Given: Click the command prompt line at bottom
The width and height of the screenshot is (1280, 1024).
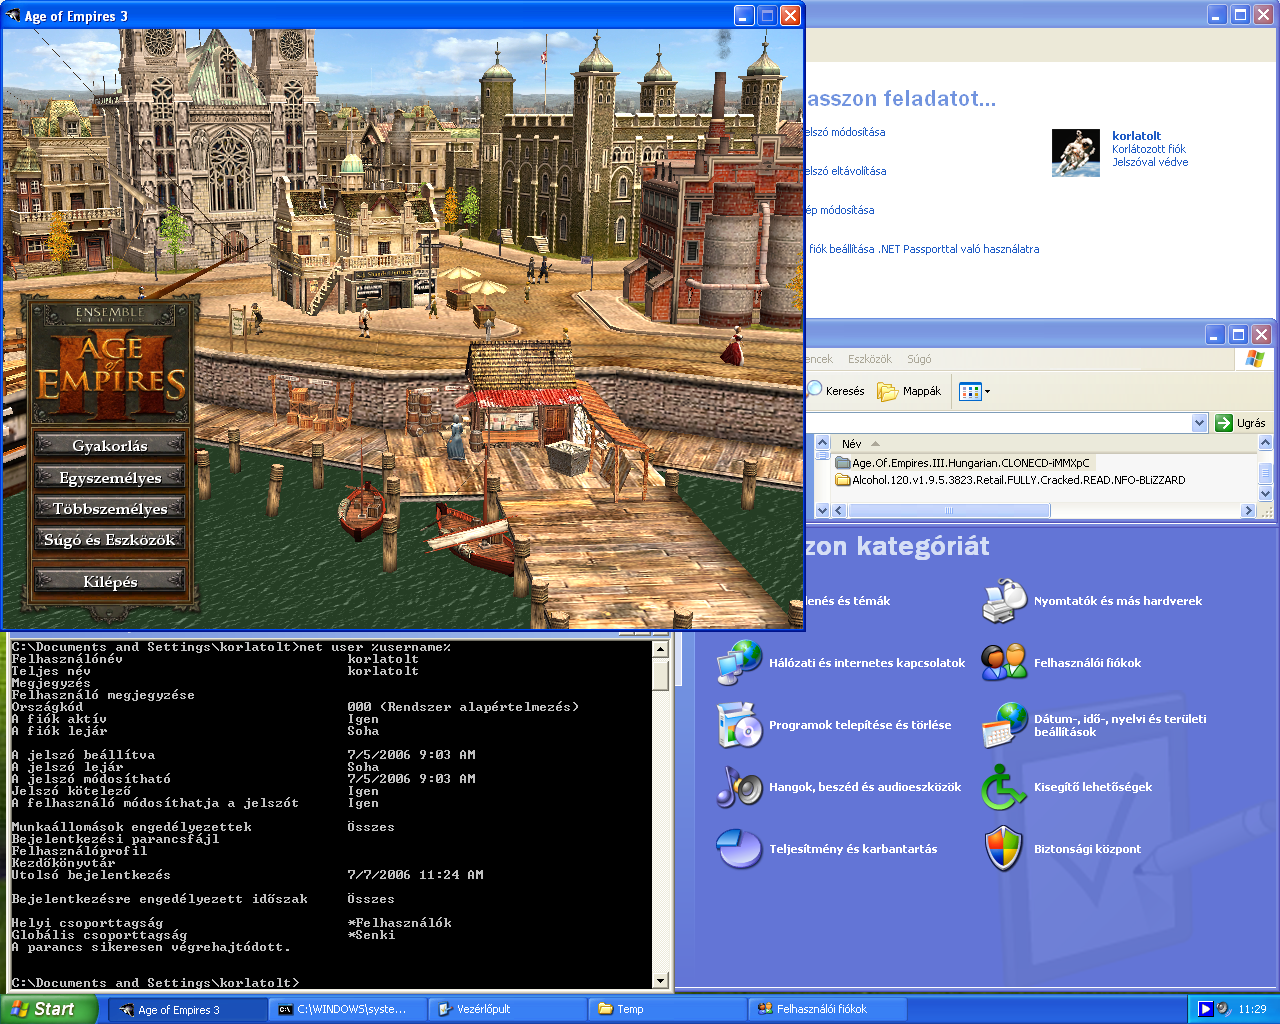Looking at the screenshot, I should 155,983.
